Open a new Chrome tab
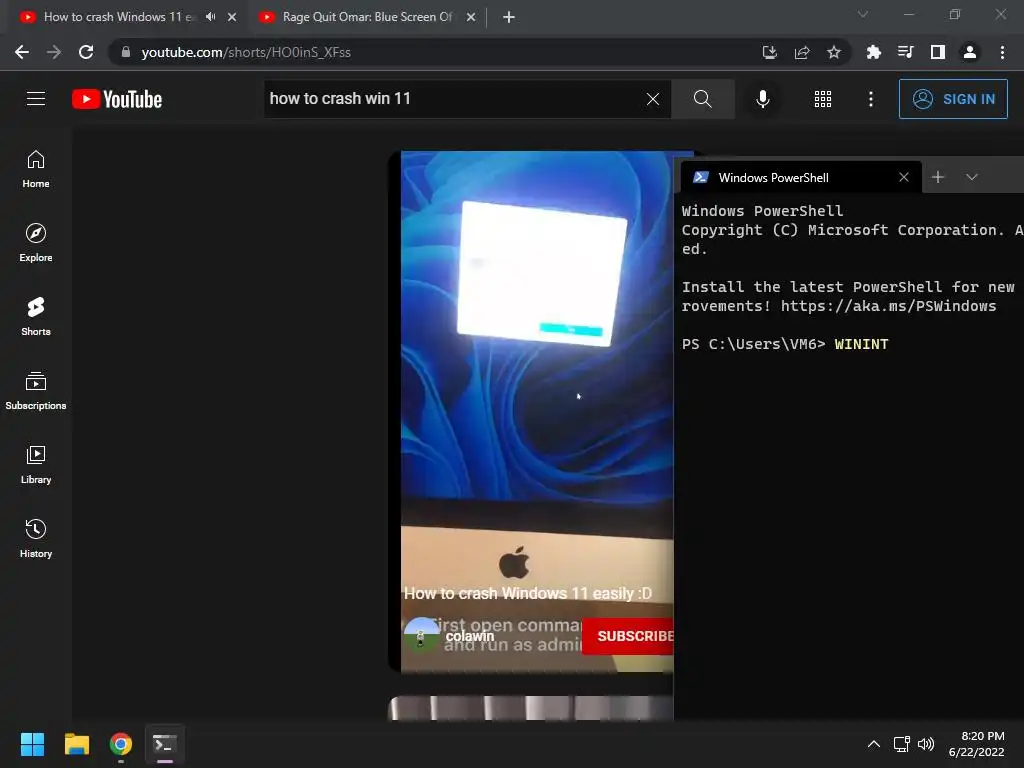The height and width of the screenshot is (768, 1024). tap(509, 18)
